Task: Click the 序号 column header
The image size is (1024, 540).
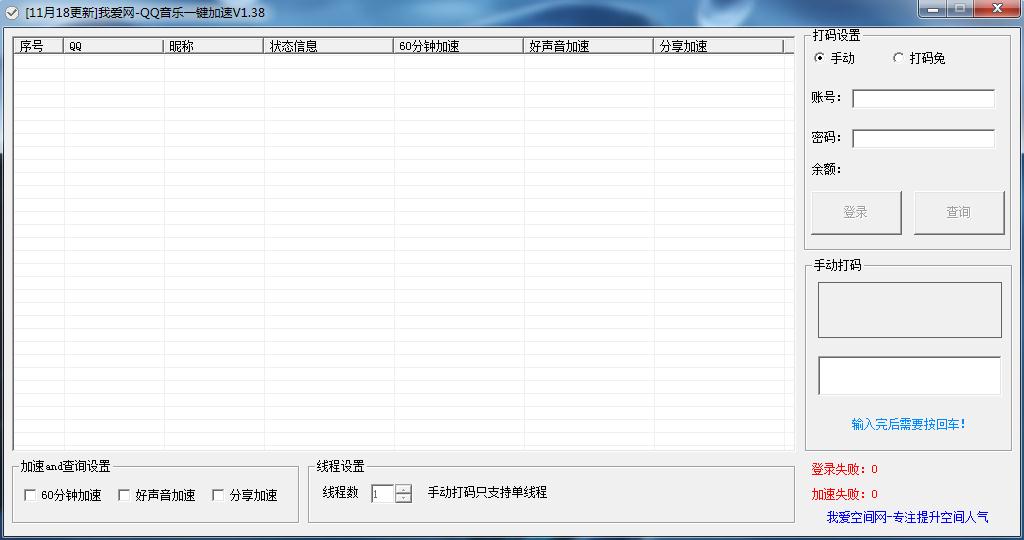Action: (38, 46)
